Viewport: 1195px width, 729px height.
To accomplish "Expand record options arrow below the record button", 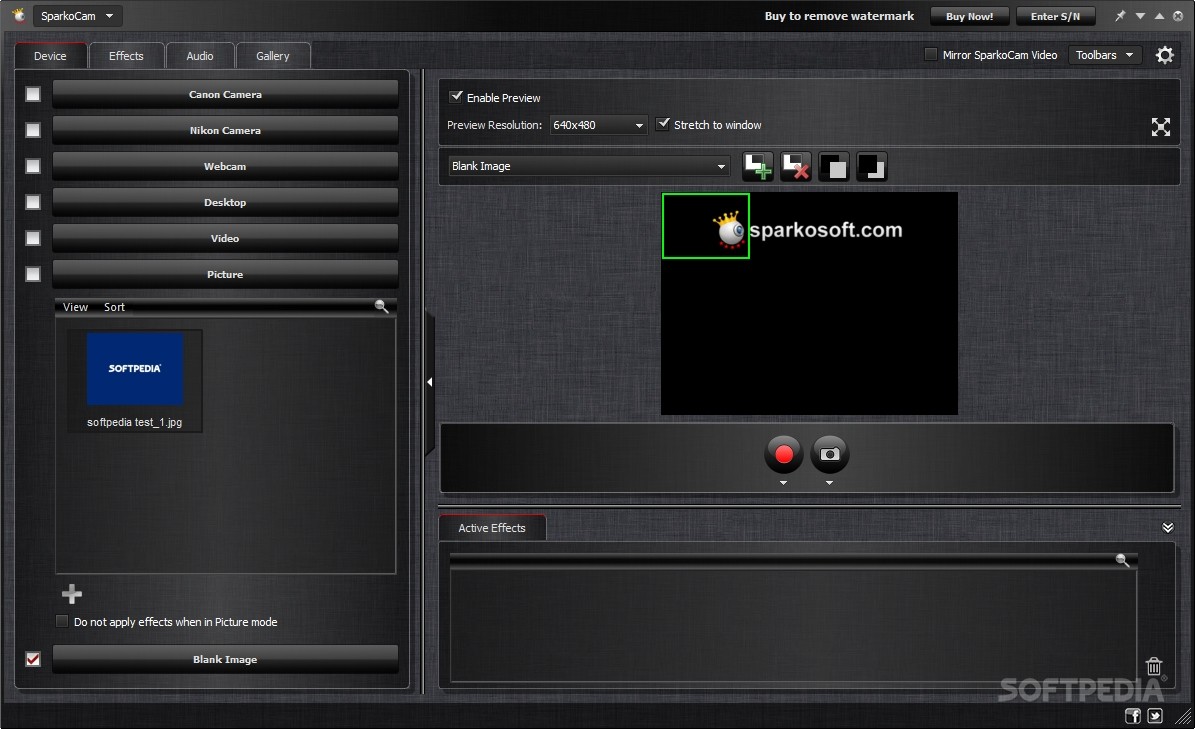I will [783, 483].
